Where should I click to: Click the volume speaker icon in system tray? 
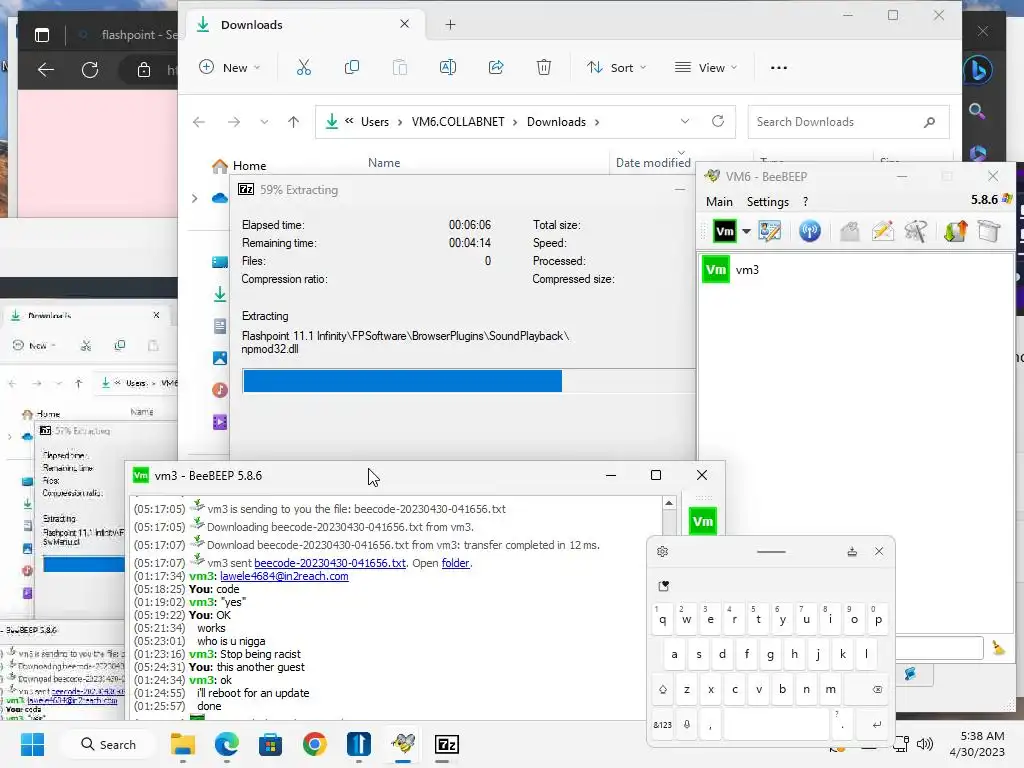(x=925, y=744)
